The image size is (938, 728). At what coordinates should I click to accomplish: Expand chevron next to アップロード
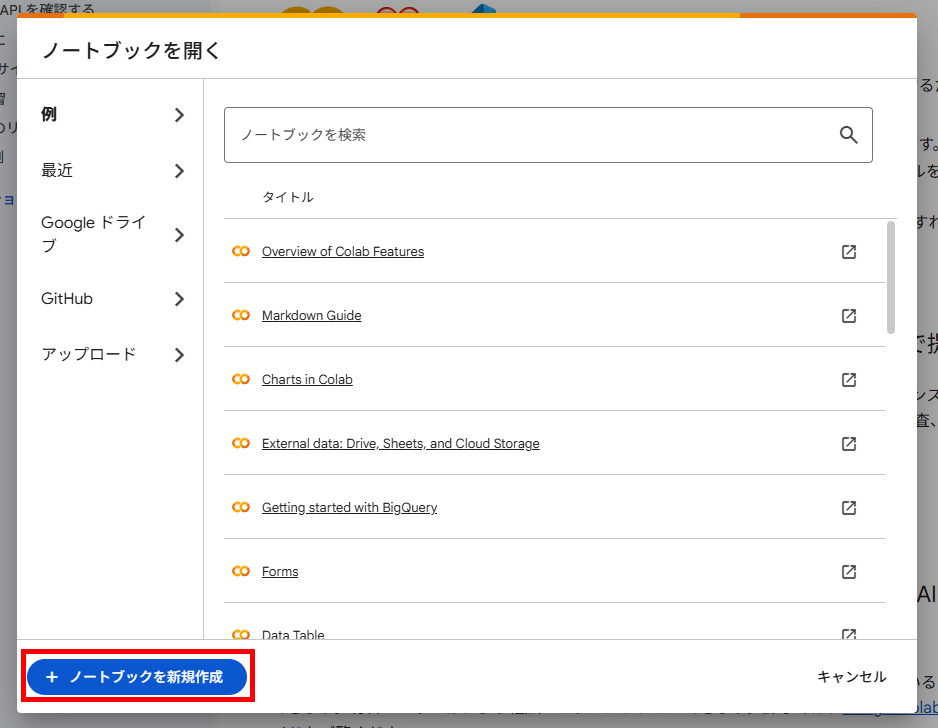179,355
